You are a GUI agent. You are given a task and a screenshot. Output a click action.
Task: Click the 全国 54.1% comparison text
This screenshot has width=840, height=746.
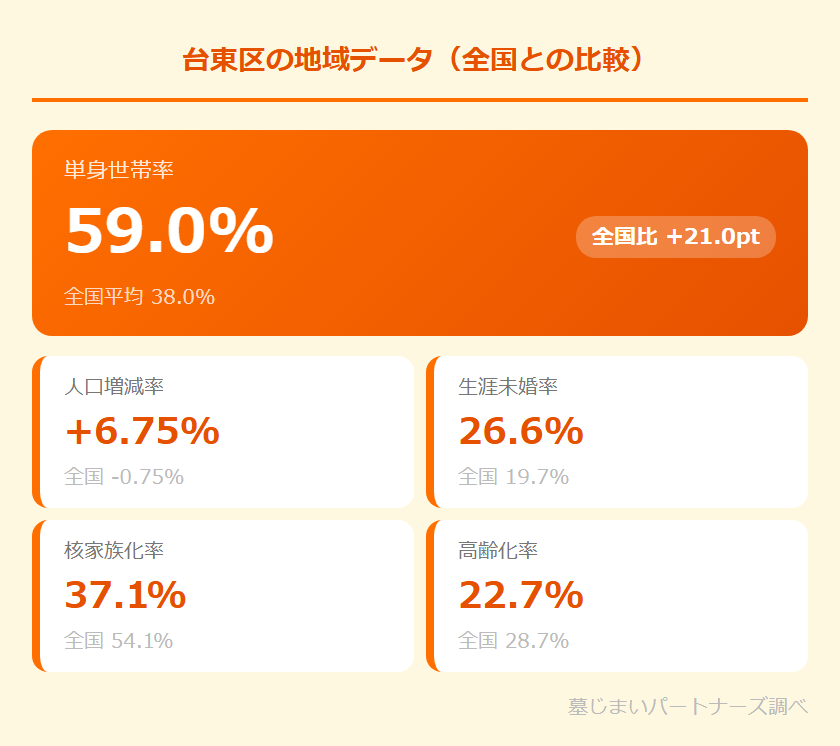point(118,640)
